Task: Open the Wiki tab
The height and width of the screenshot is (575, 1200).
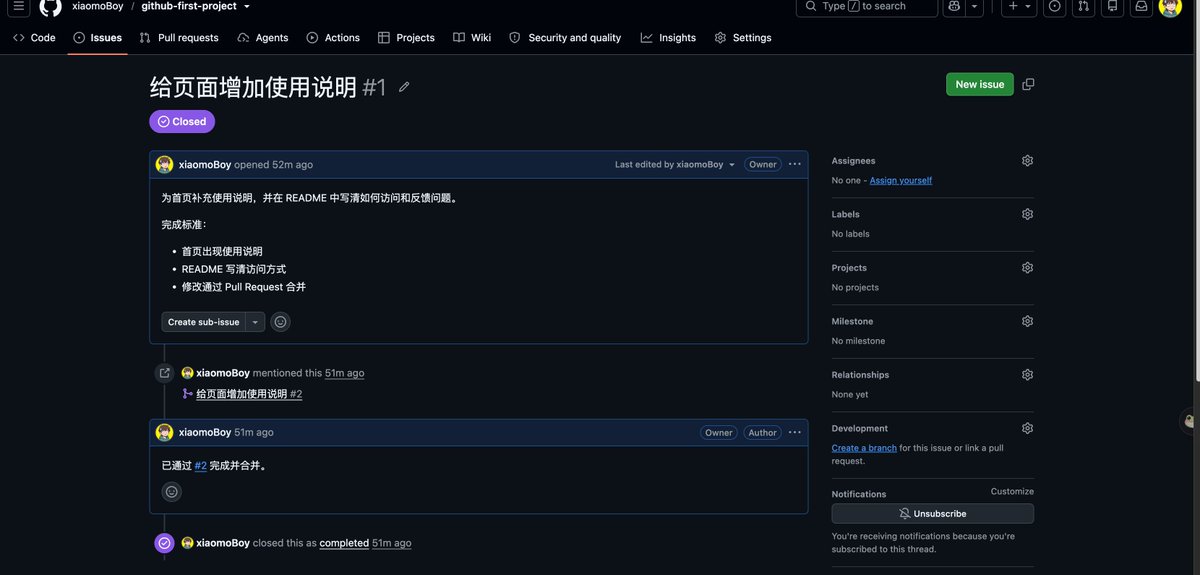Action: pyautogui.click(x=472, y=38)
